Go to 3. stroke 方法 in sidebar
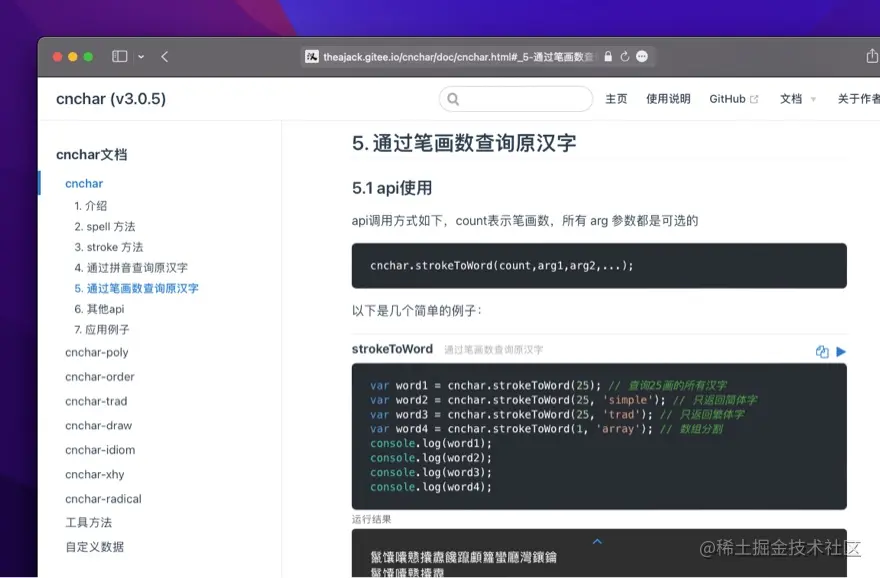The width and height of the screenshot is (880, 578). pos(109,247)
